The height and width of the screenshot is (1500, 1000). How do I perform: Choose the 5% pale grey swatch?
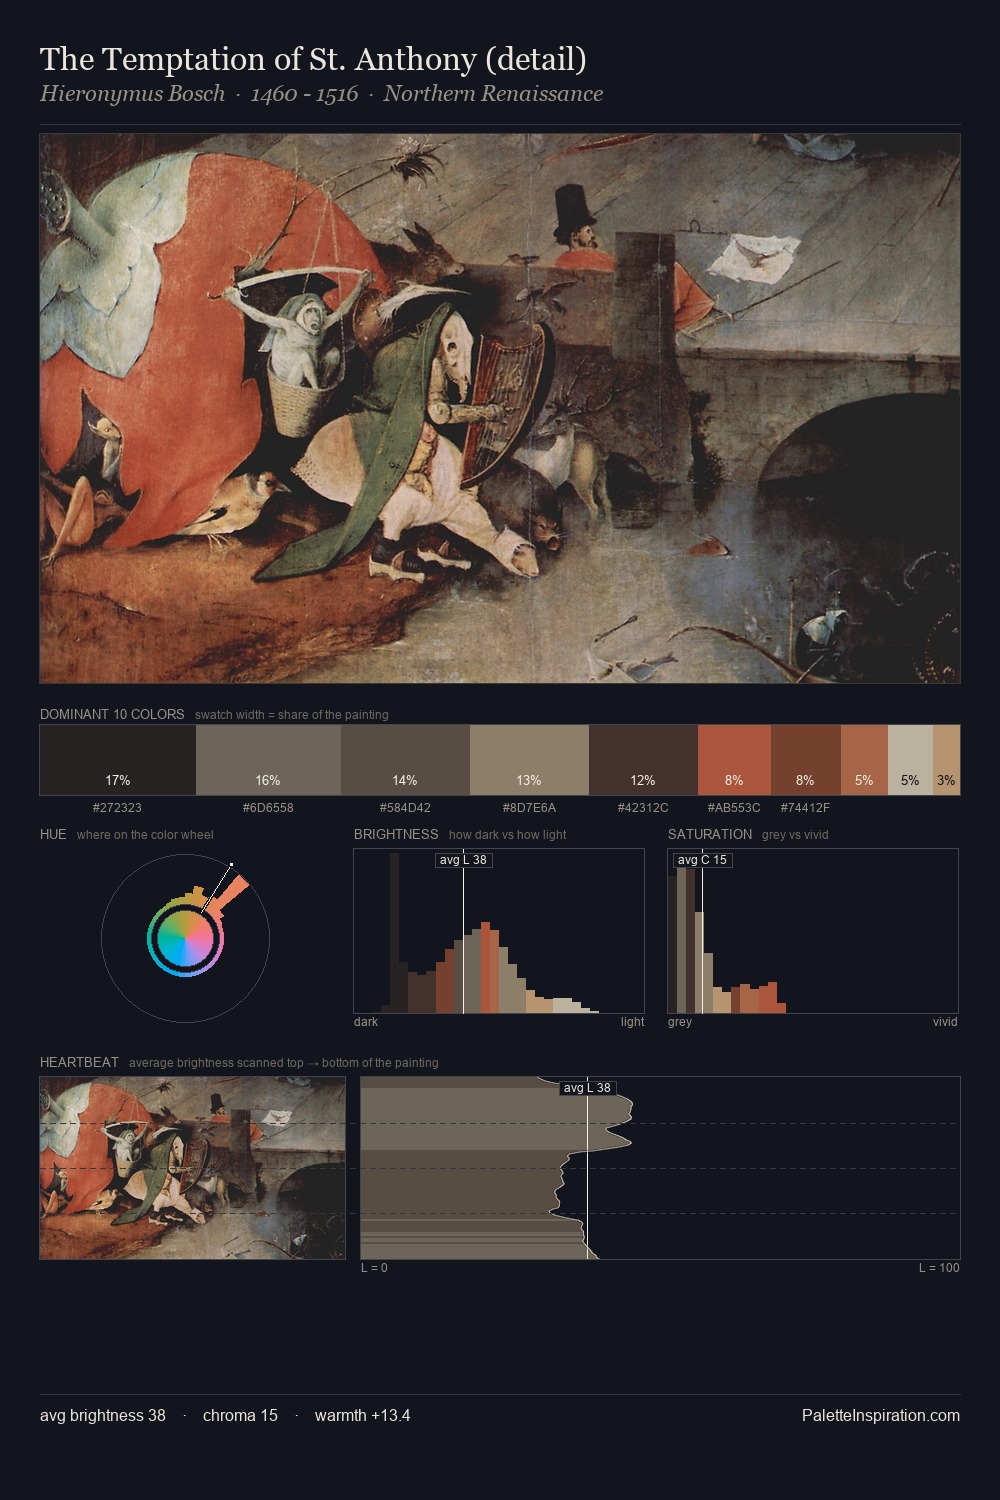910,760
